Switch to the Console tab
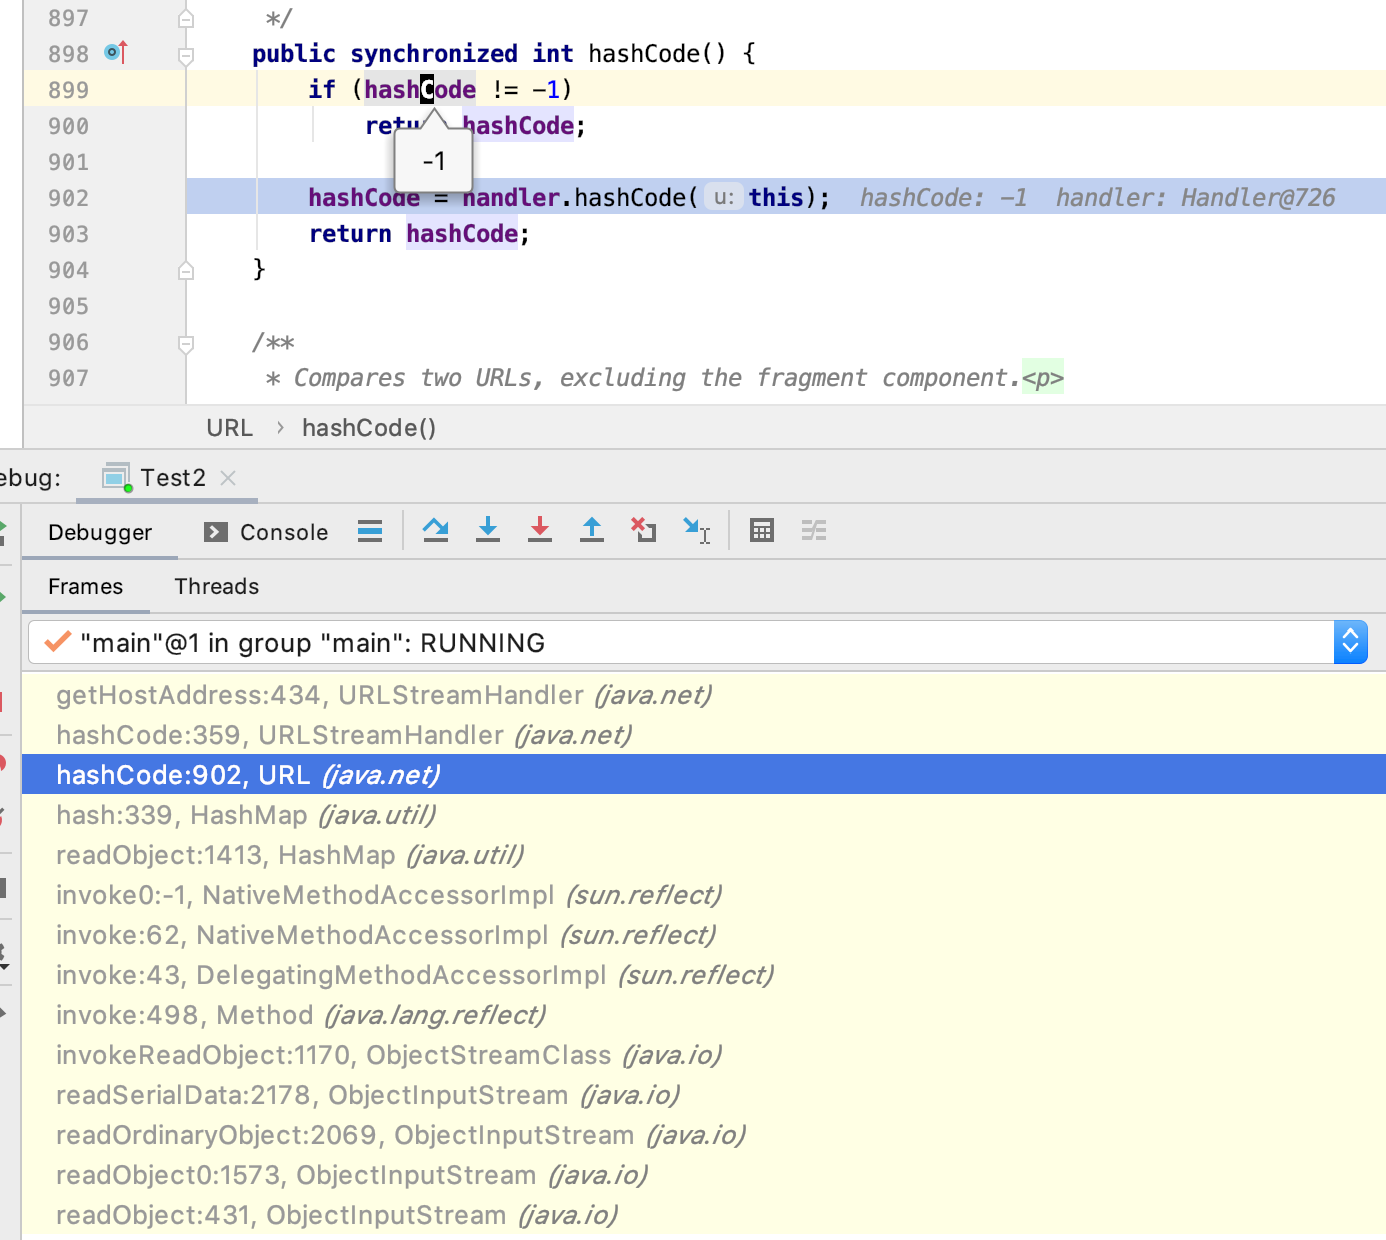 tap(266, 532)
